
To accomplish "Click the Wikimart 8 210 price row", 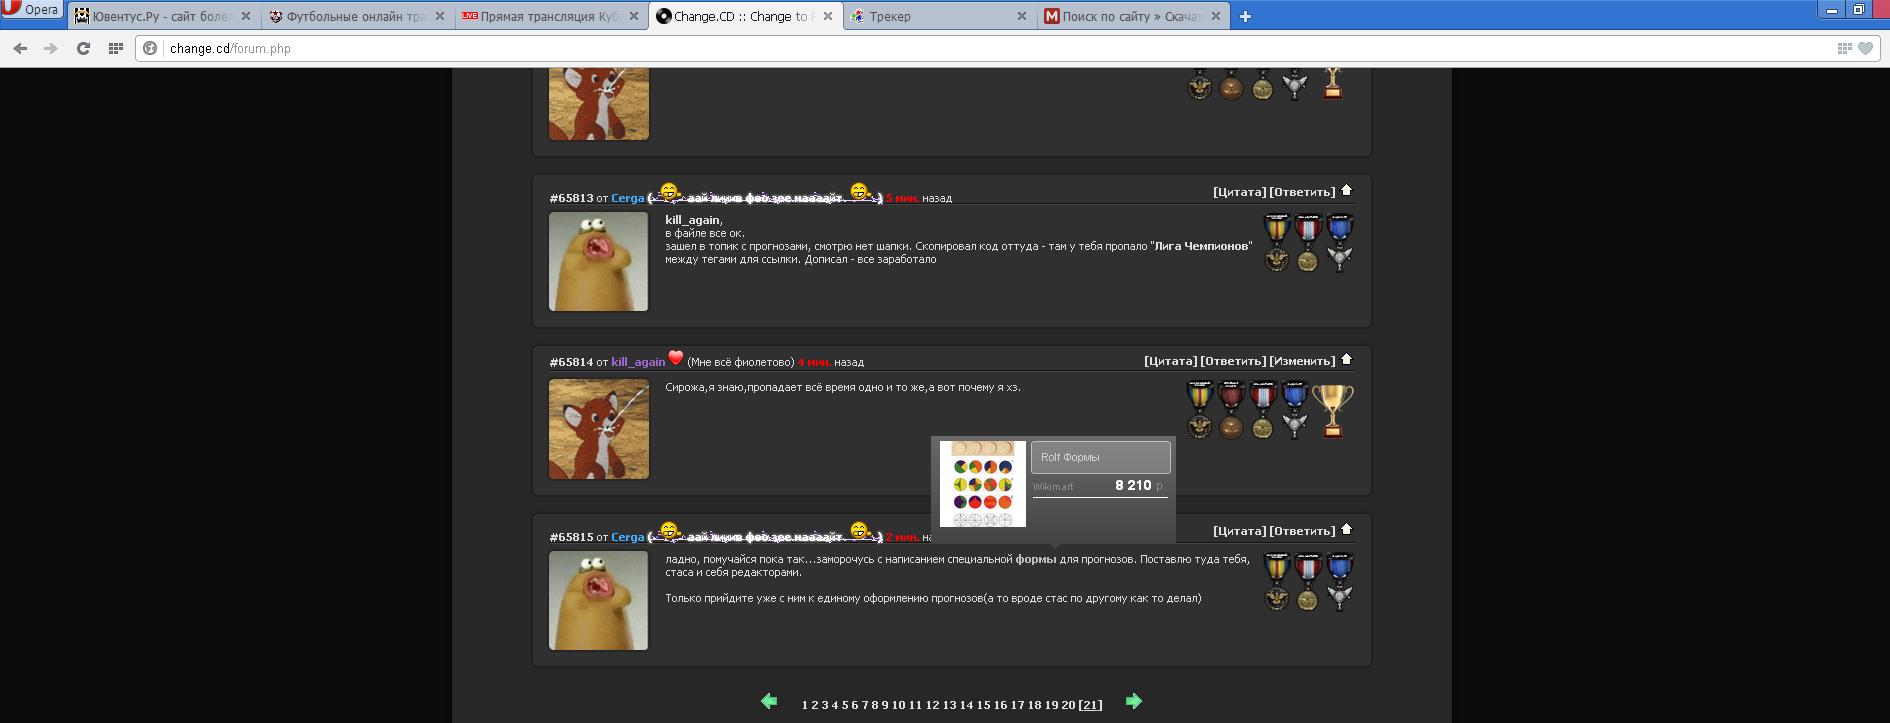I will 1100,486.
